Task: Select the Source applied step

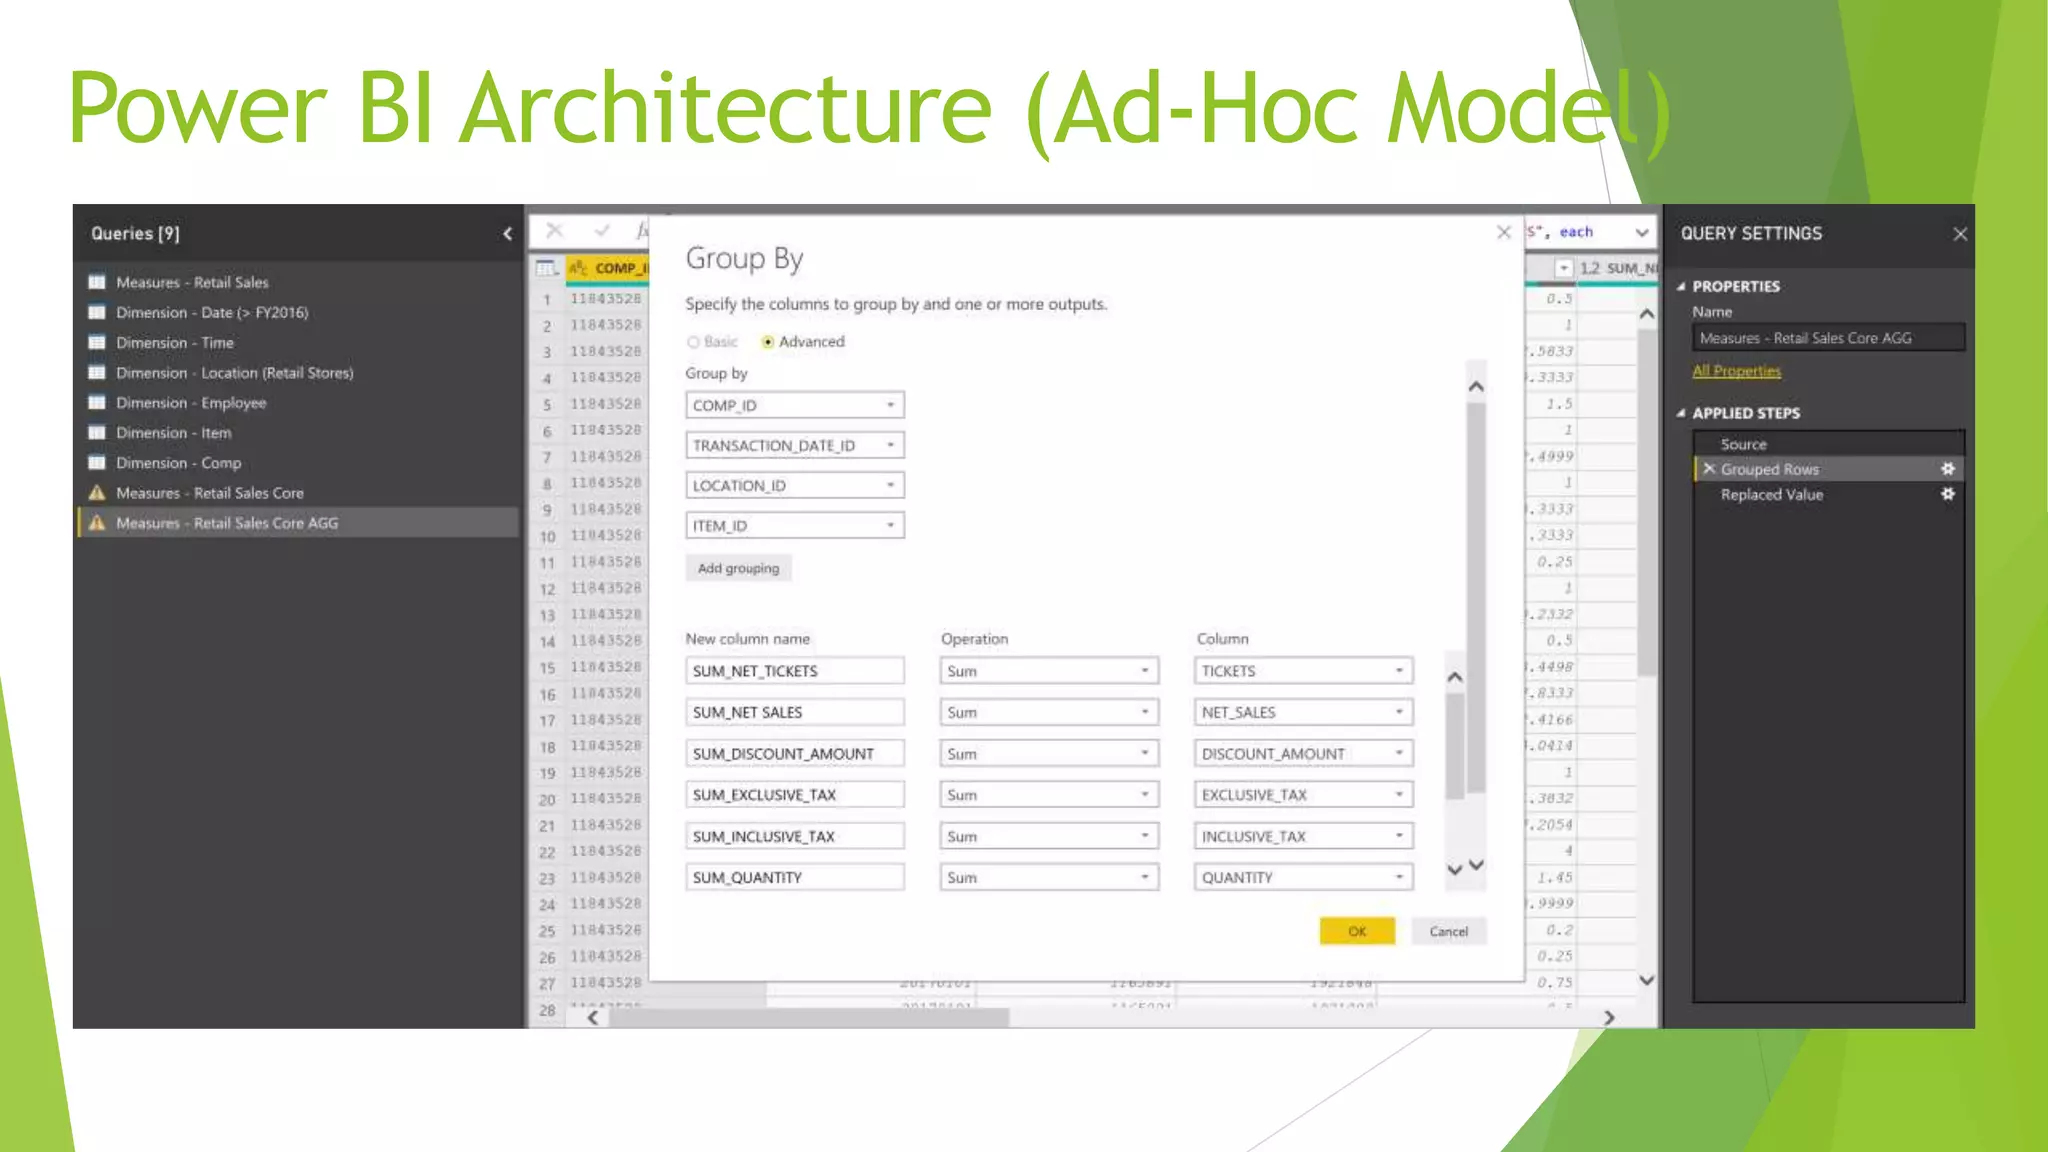Action: click(1743, 444)
